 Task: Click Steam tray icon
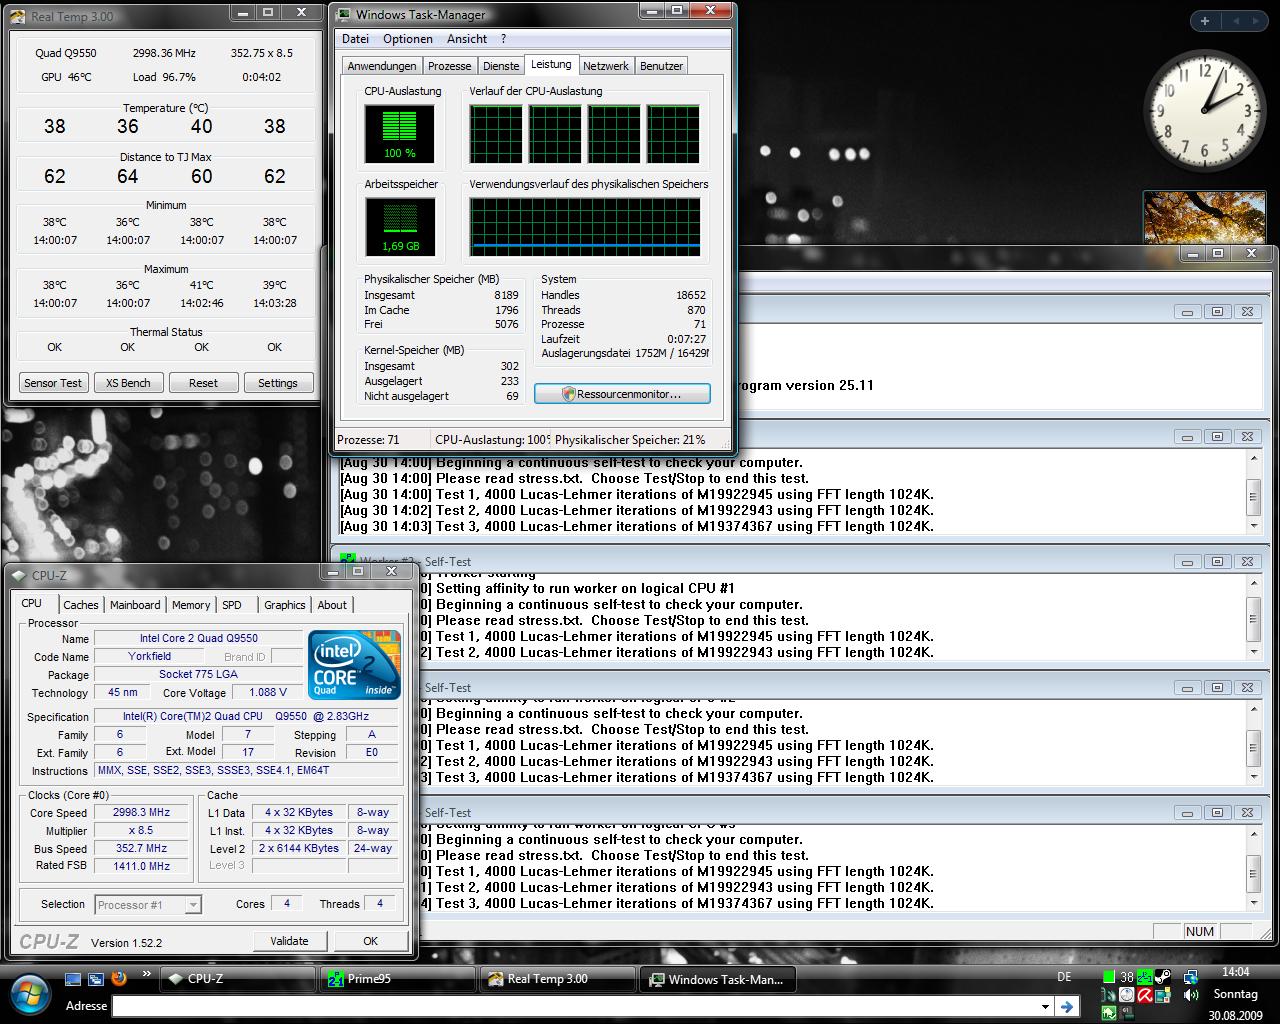coord(1163,977)
